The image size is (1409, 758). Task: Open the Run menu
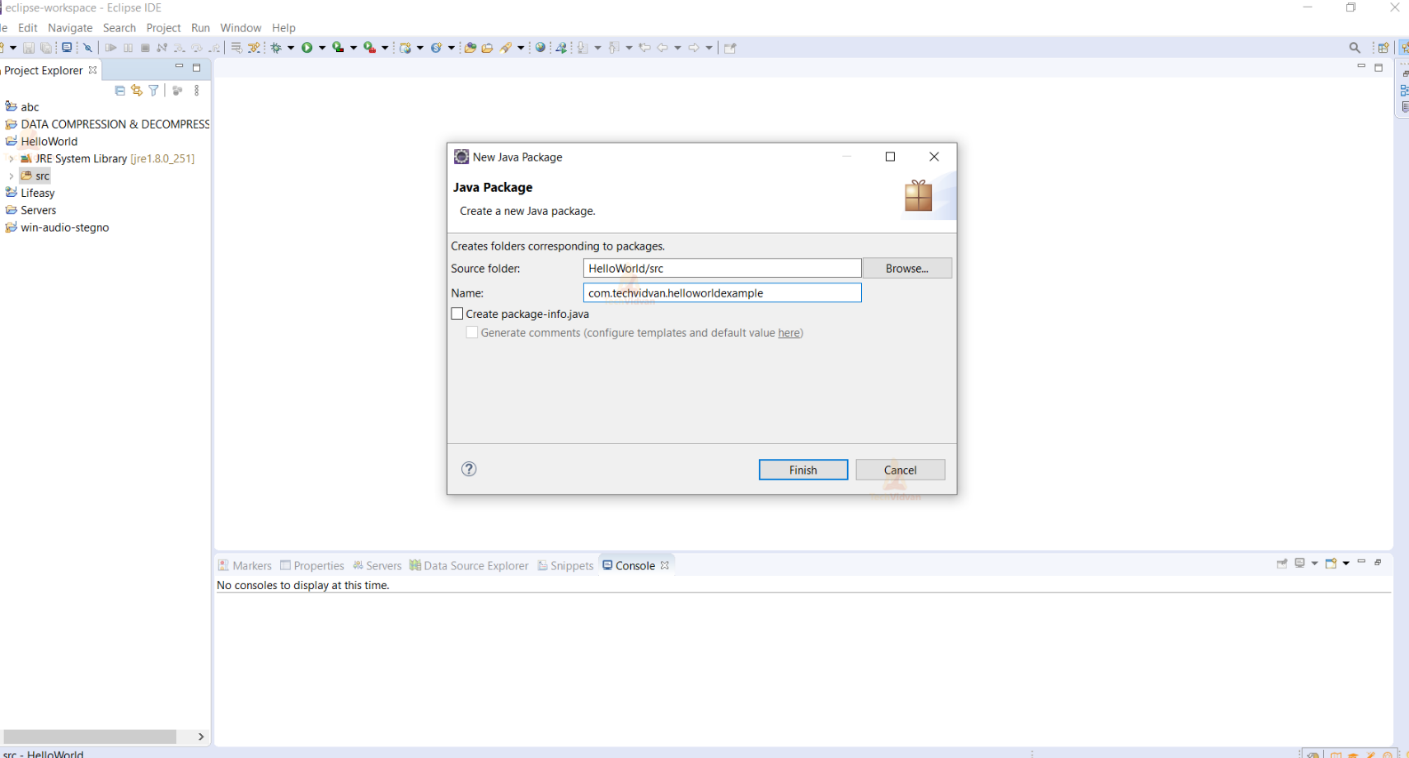tap(200, 28)
